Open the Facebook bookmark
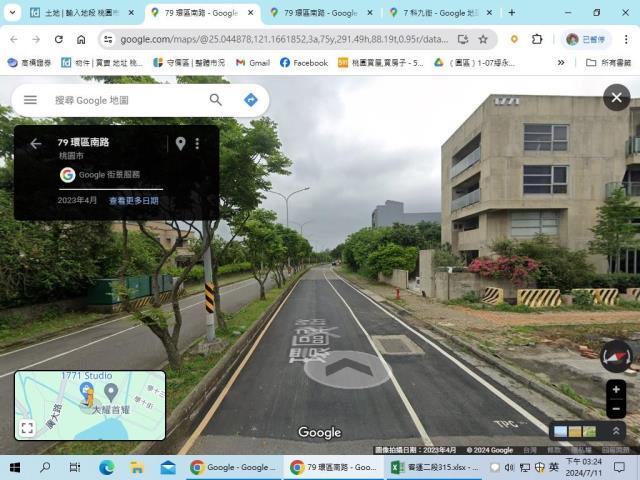This screenshot has height=480, width=640. point(304,62)
